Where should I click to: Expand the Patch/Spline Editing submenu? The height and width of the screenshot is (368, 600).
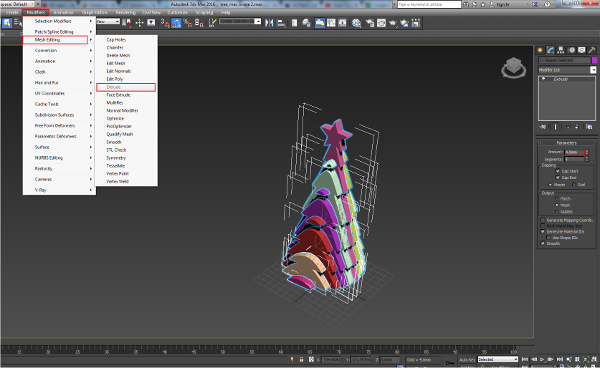coord(59,32)
